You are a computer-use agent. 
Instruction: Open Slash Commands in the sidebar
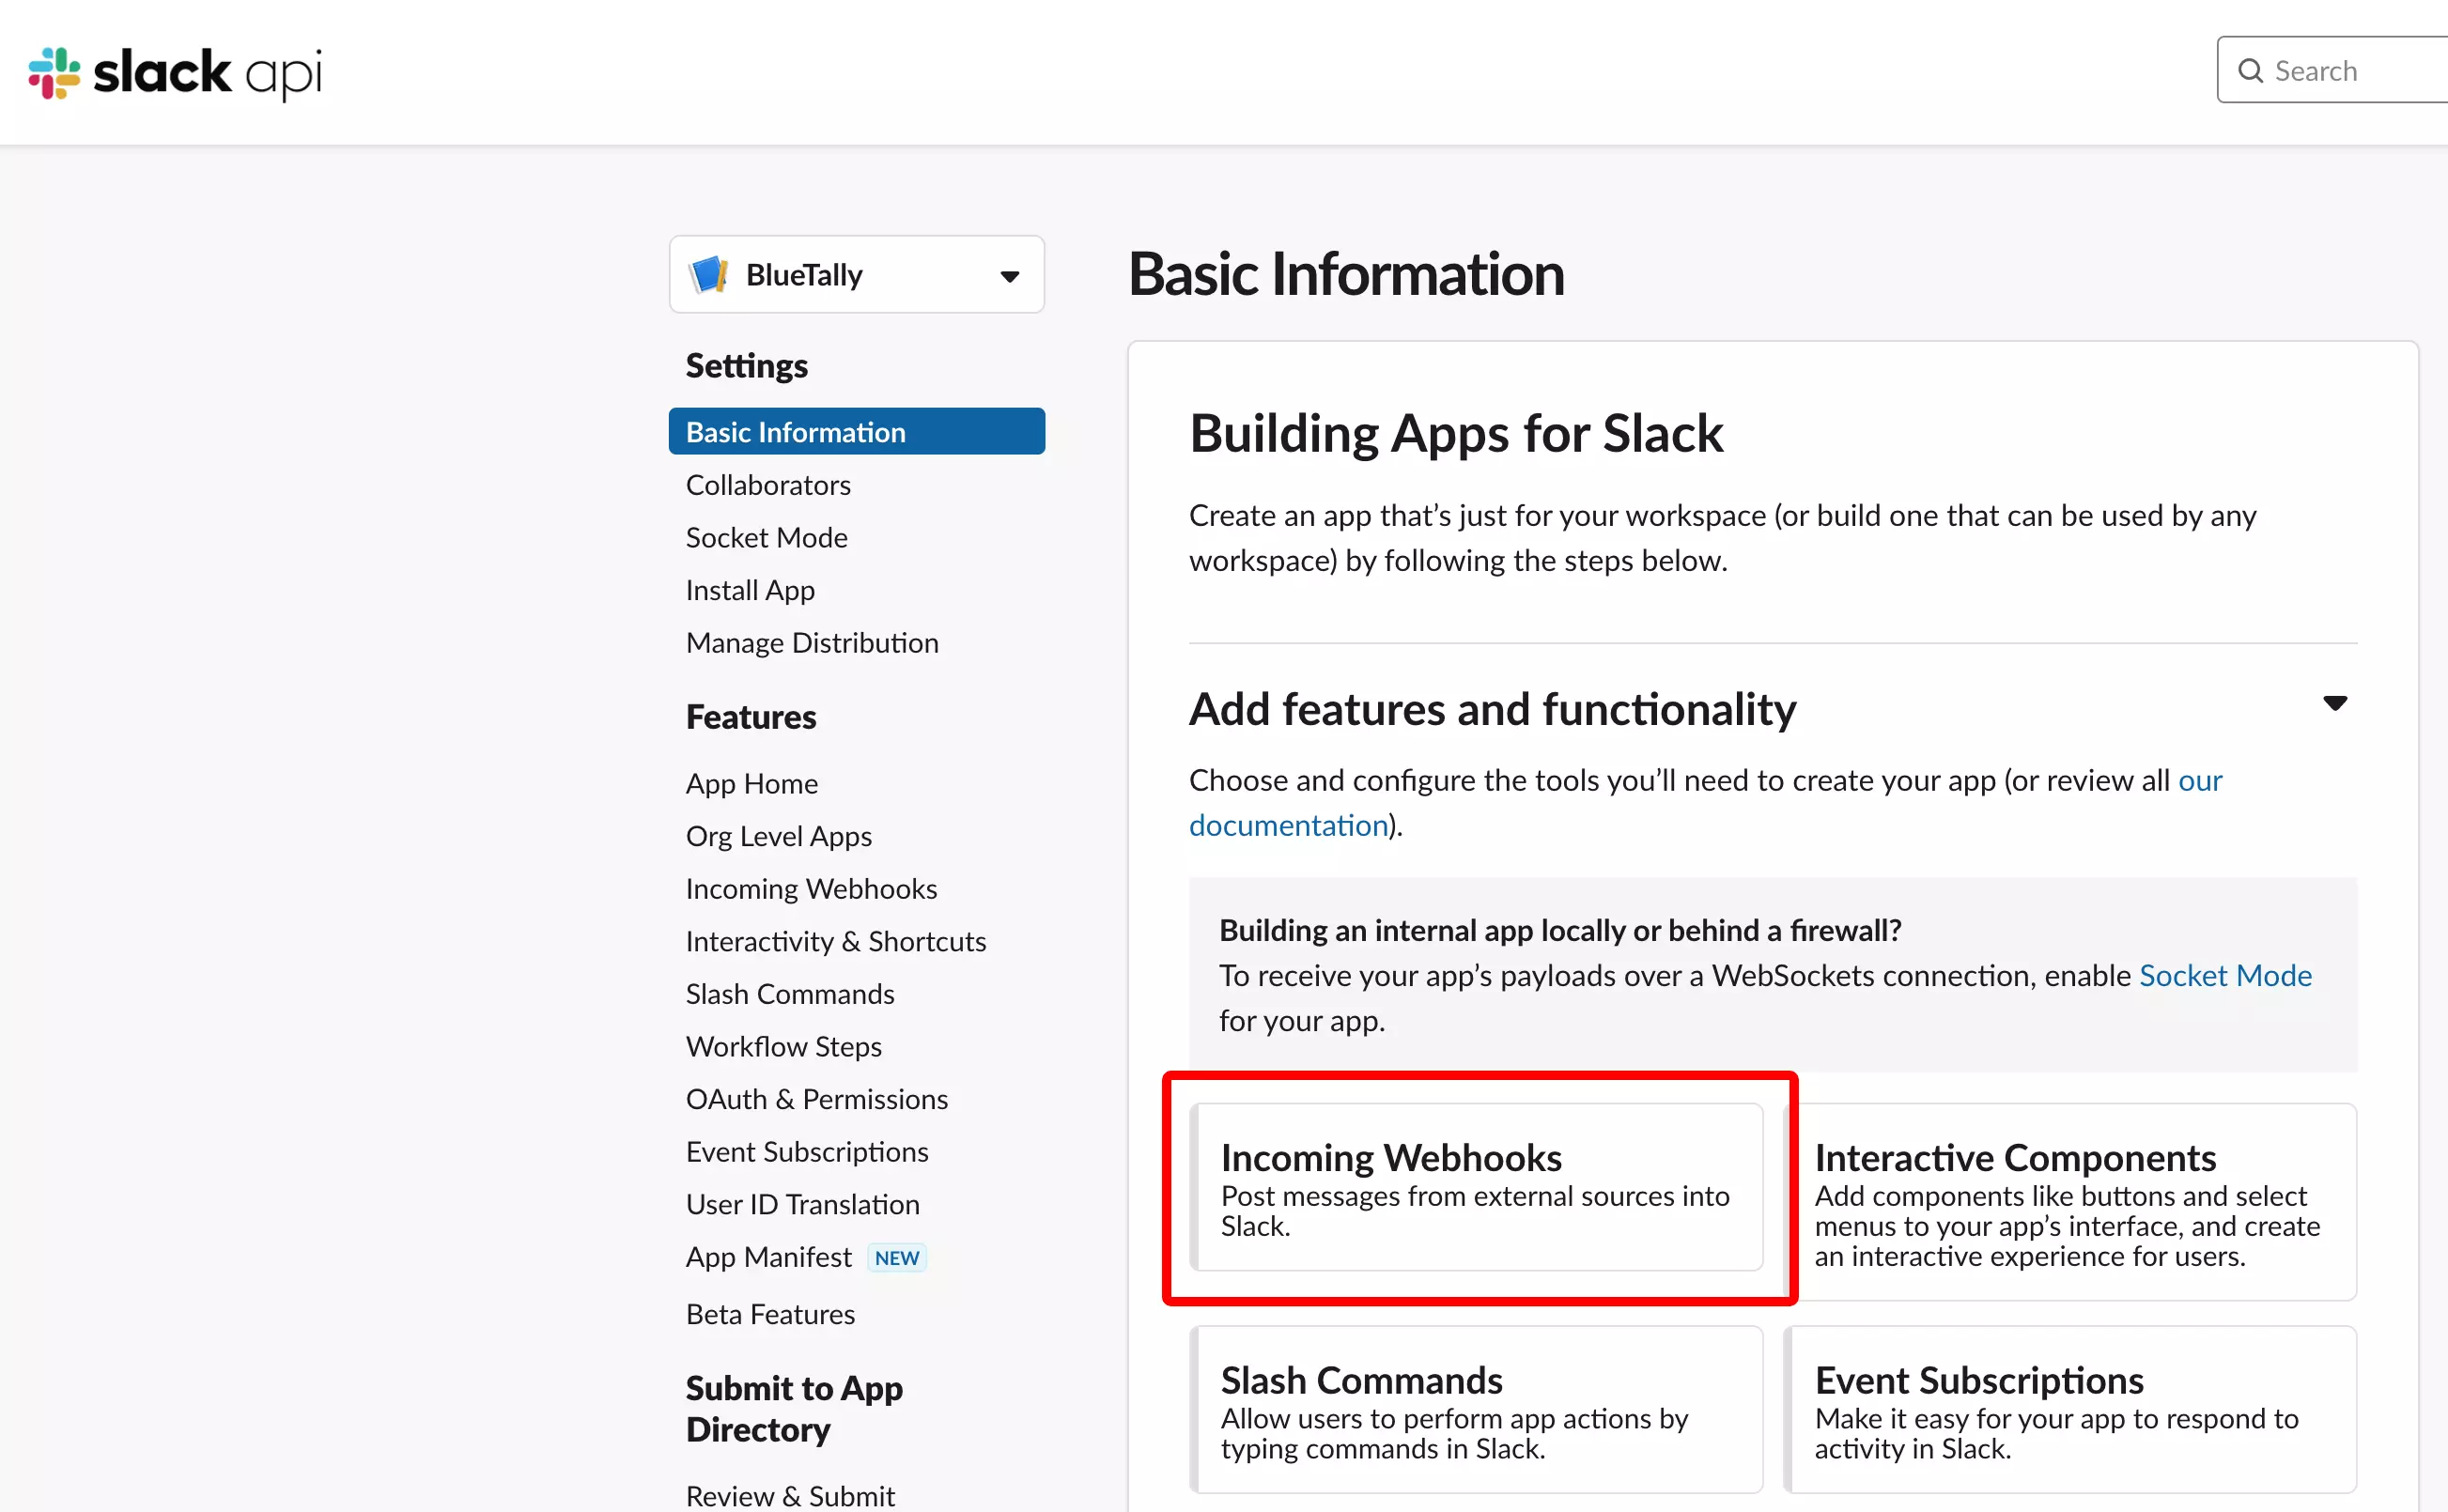[790, 994]
